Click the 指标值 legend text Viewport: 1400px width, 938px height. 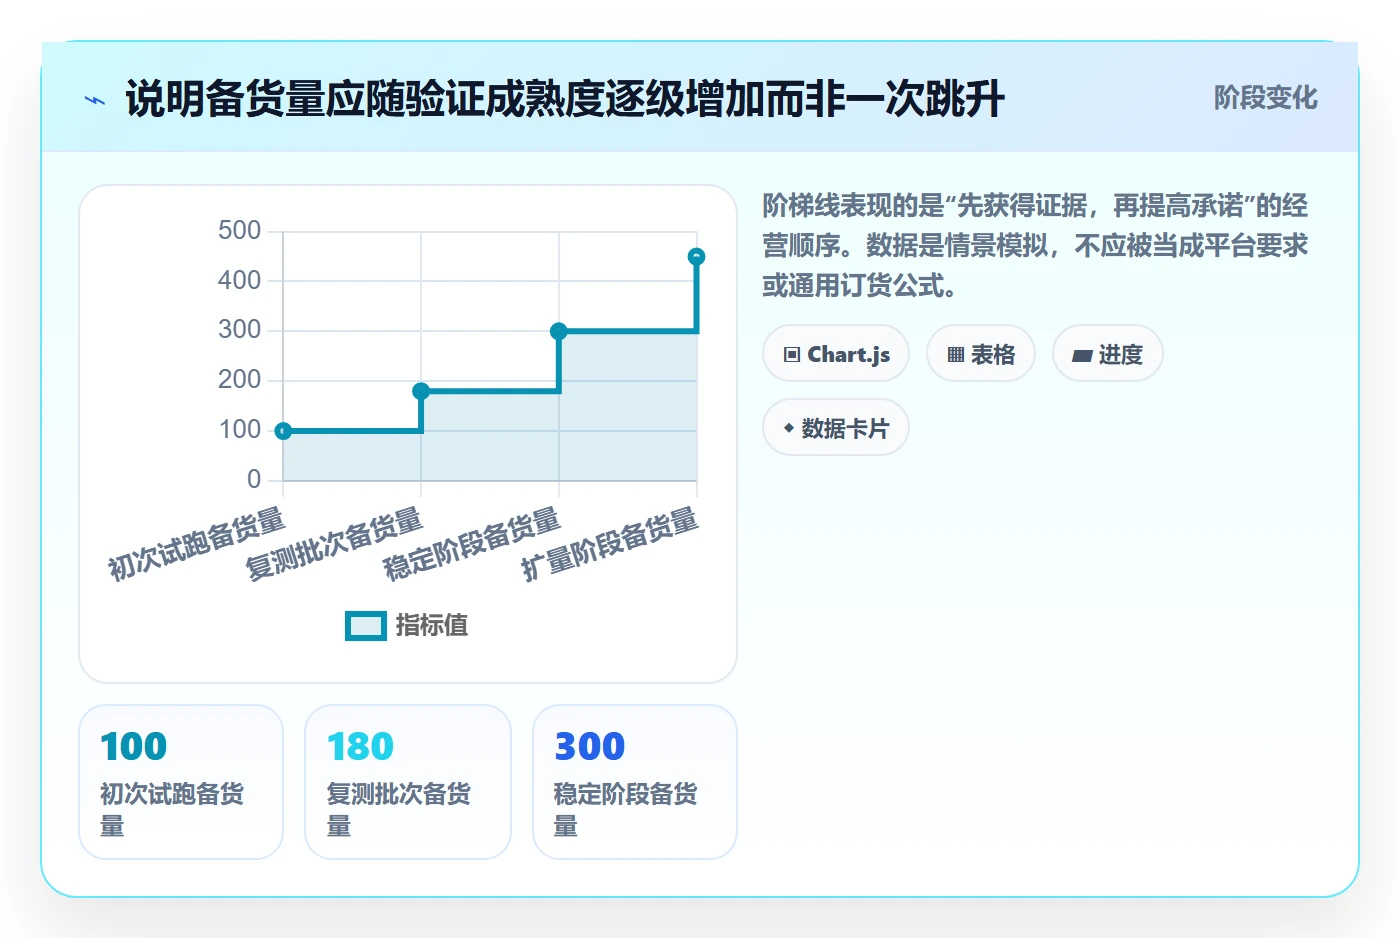pyautogui.click(x=432, y=625)
